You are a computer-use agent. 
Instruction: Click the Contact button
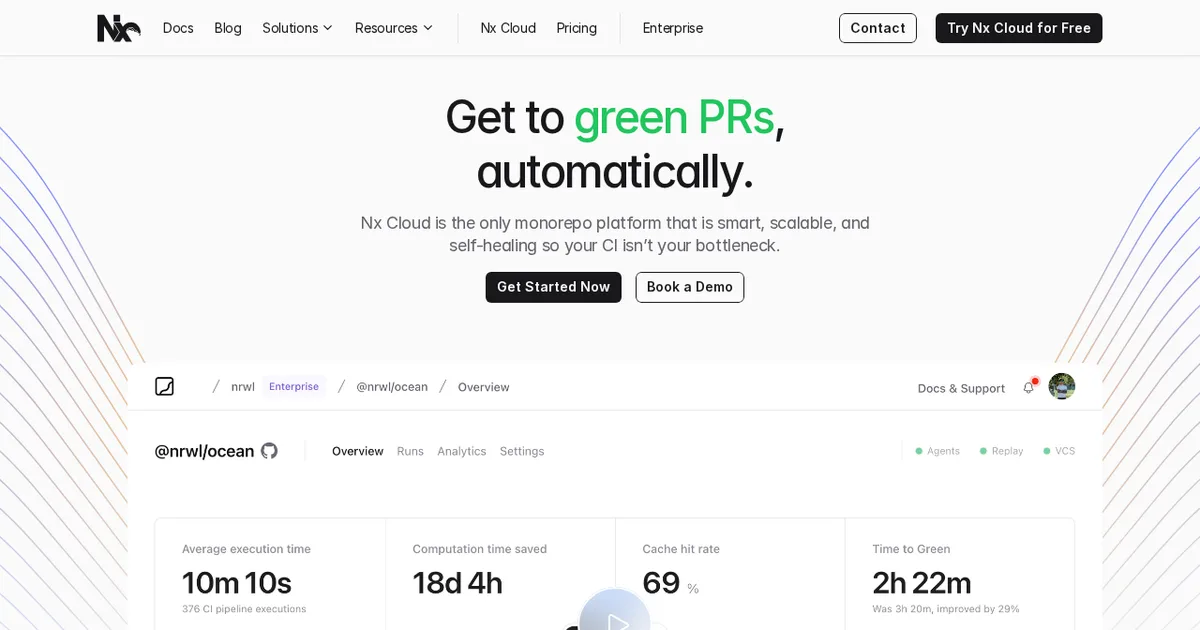pyautogui.click(x=878, y=28)
